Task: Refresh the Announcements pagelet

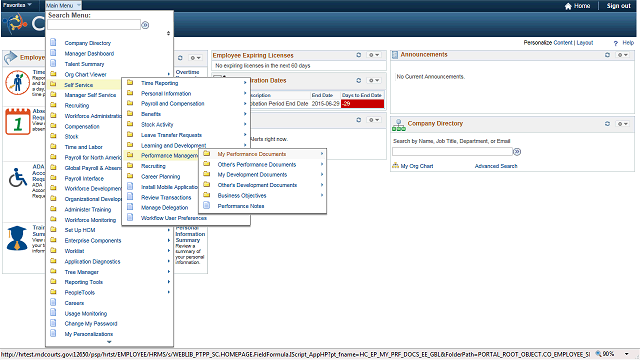Action: coord(607,55)
